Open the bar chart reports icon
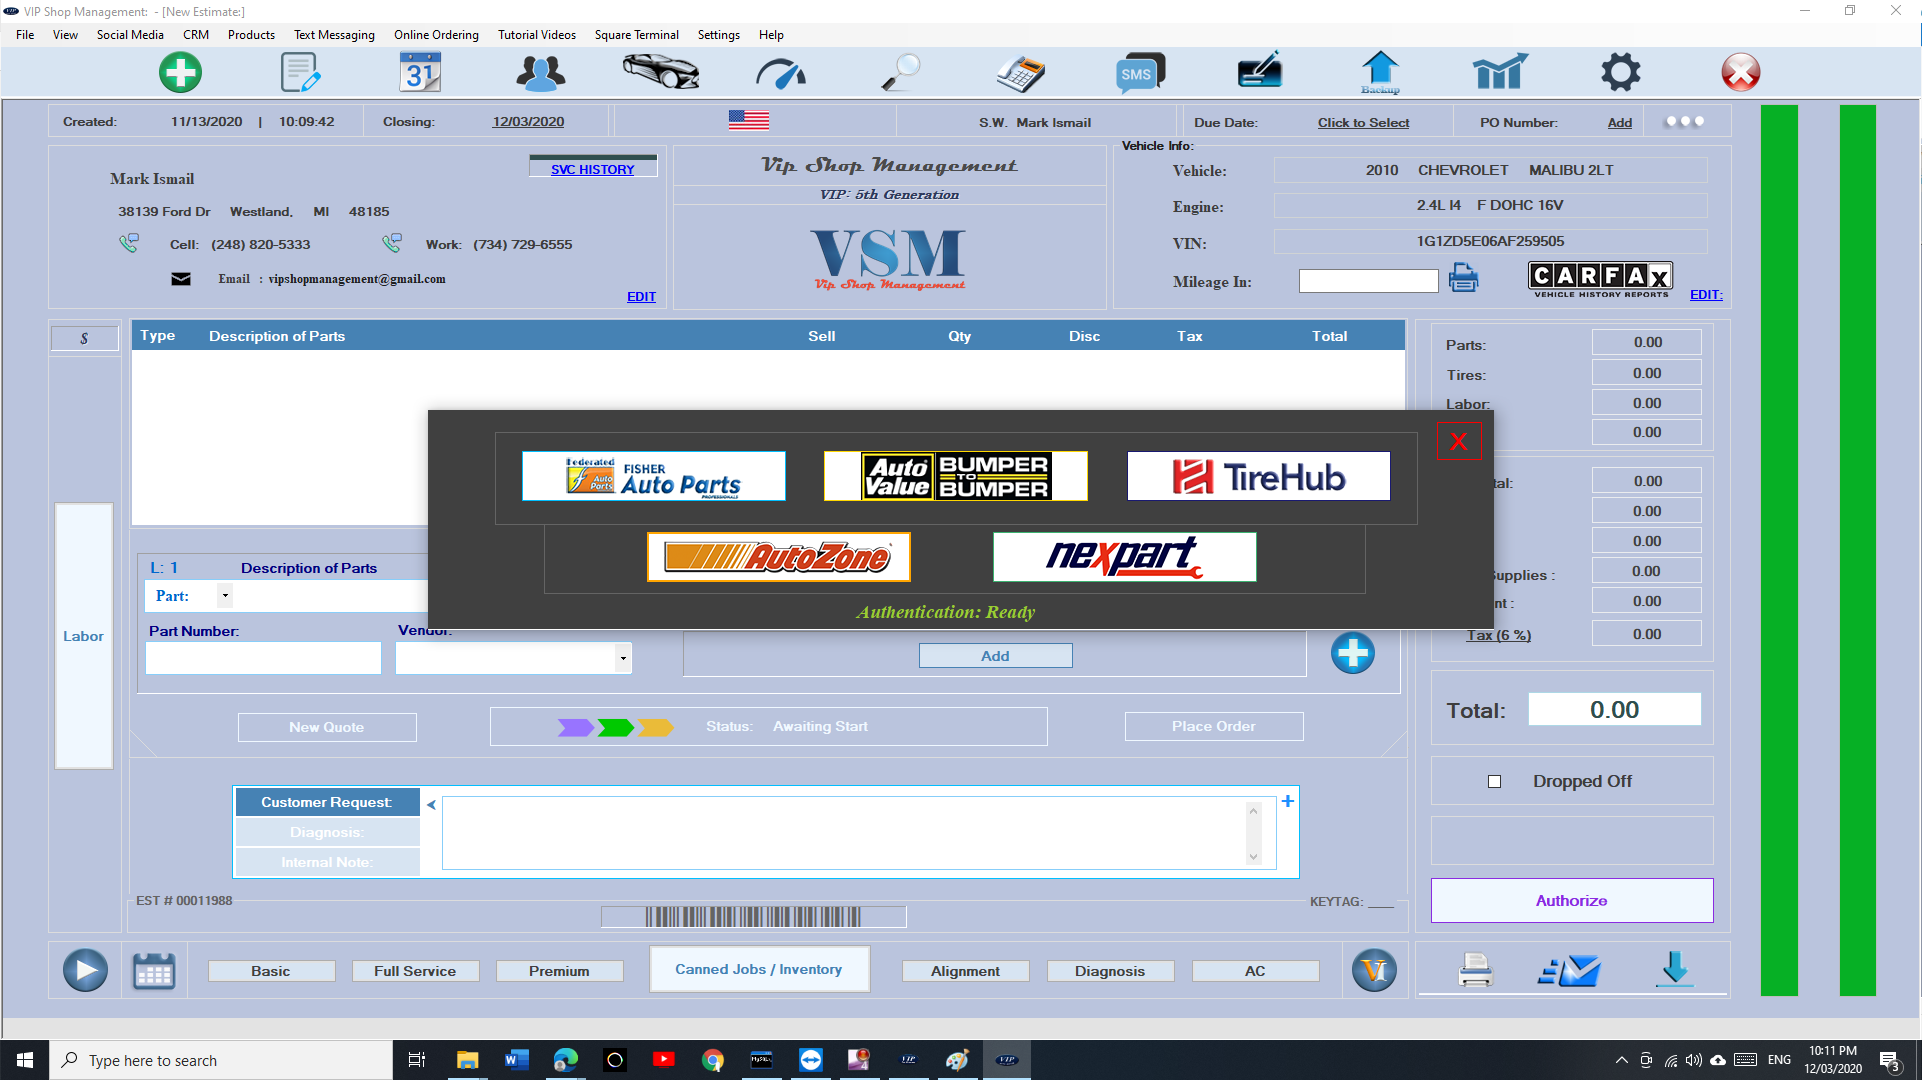1922x1080 pixels. click(x=1500, y=72)
